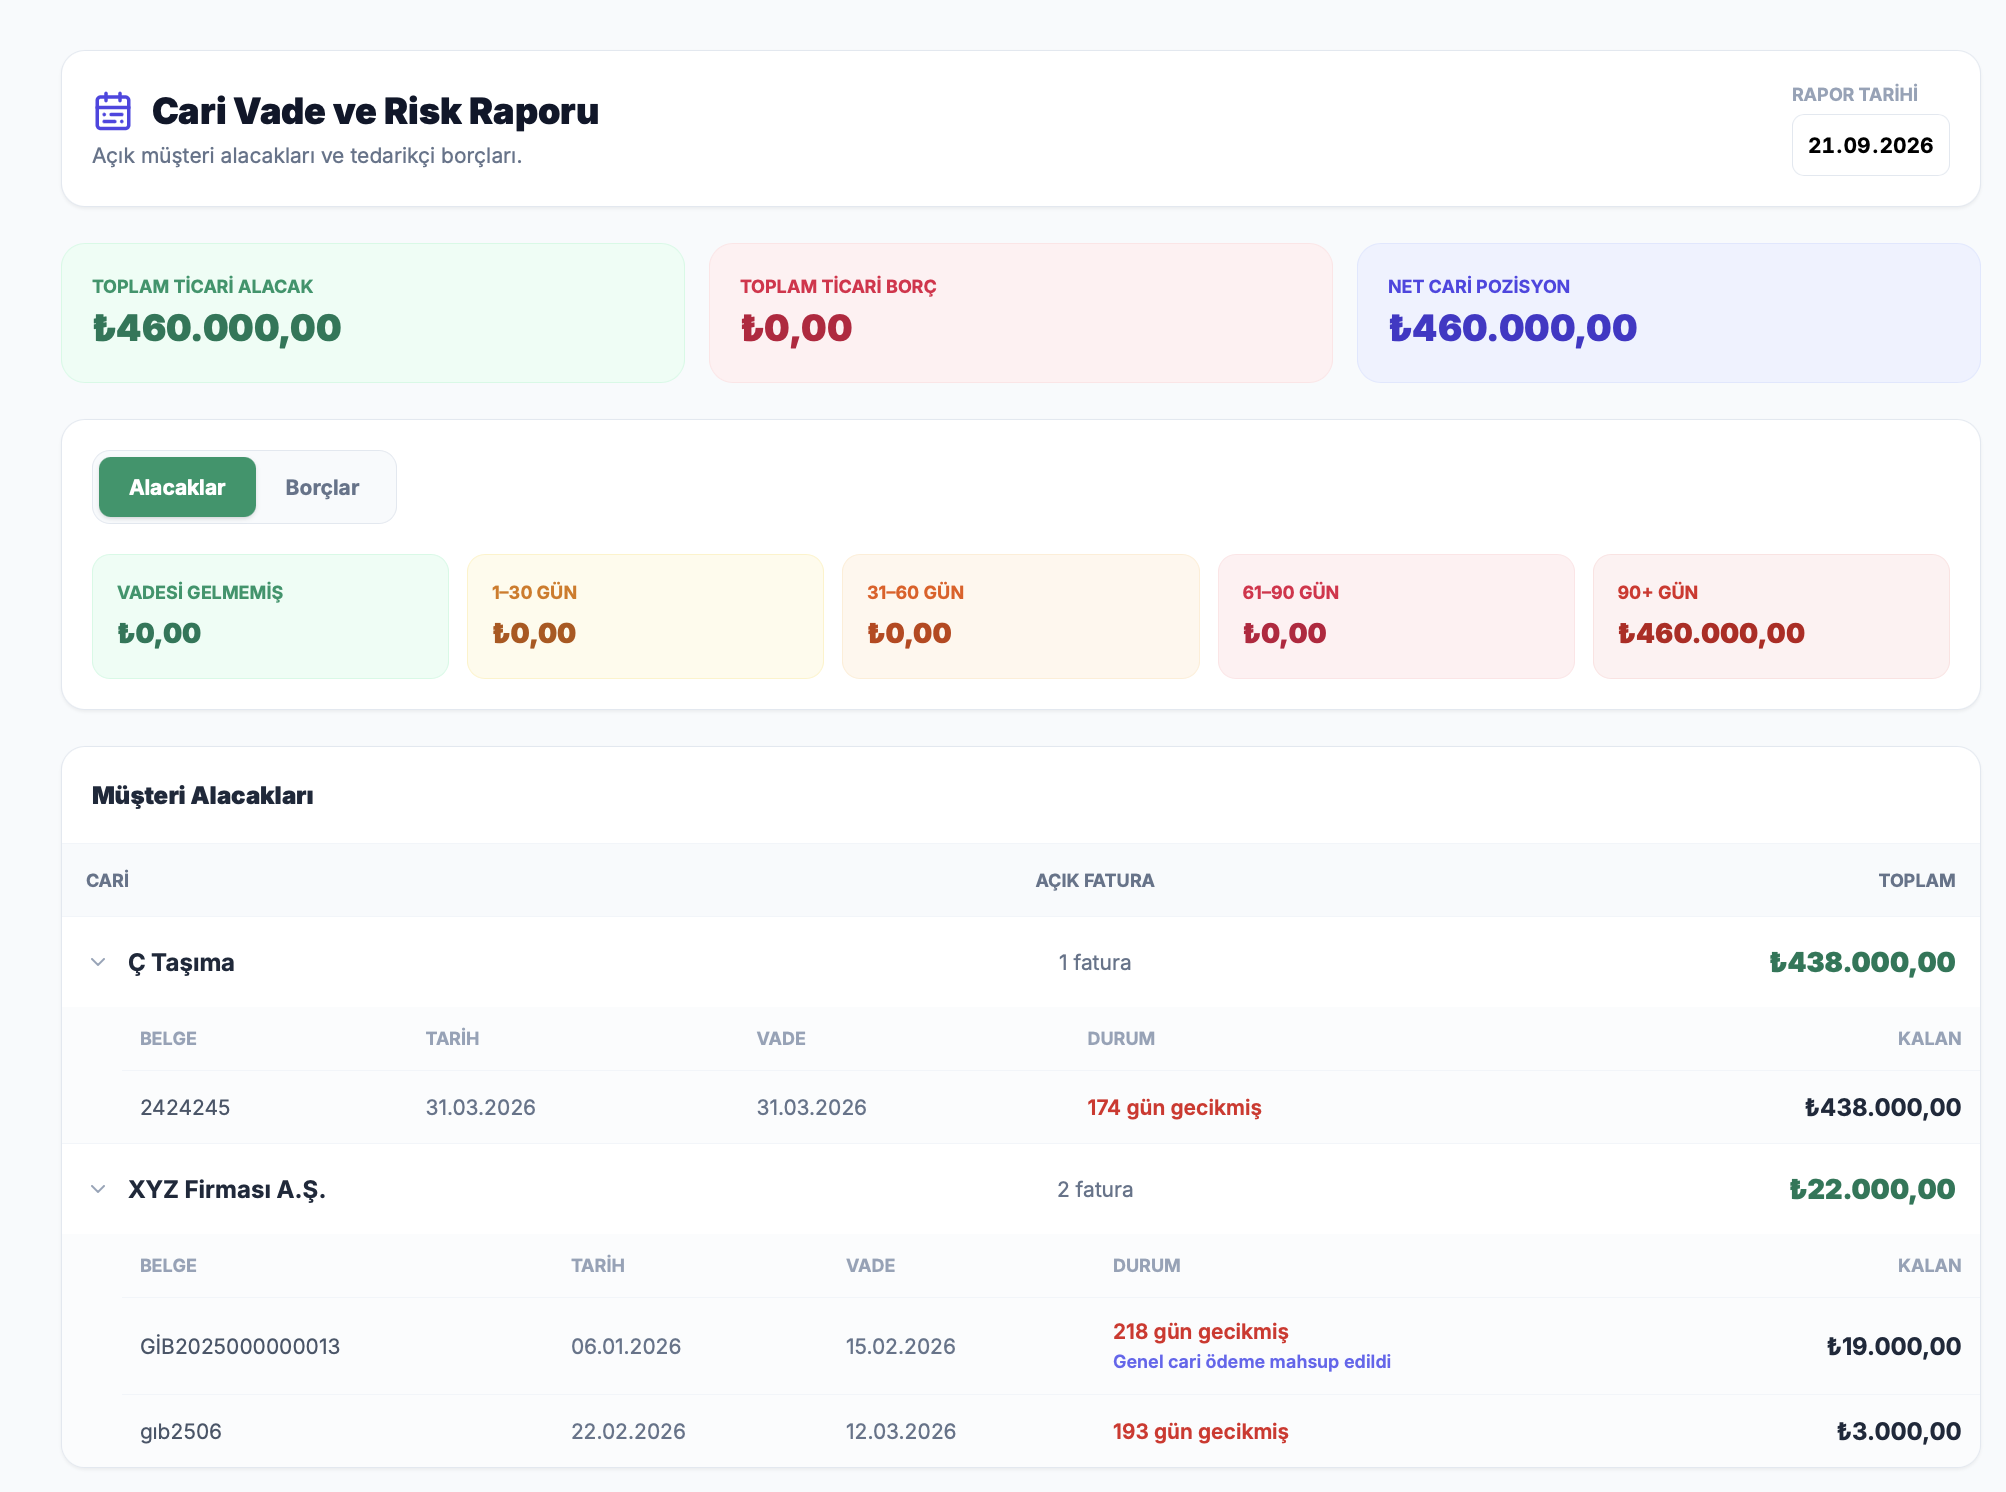Viewport: 2006px width, 1492px height.
Task: Click the calendar report icon beside the title
Action: coord(113,111)
